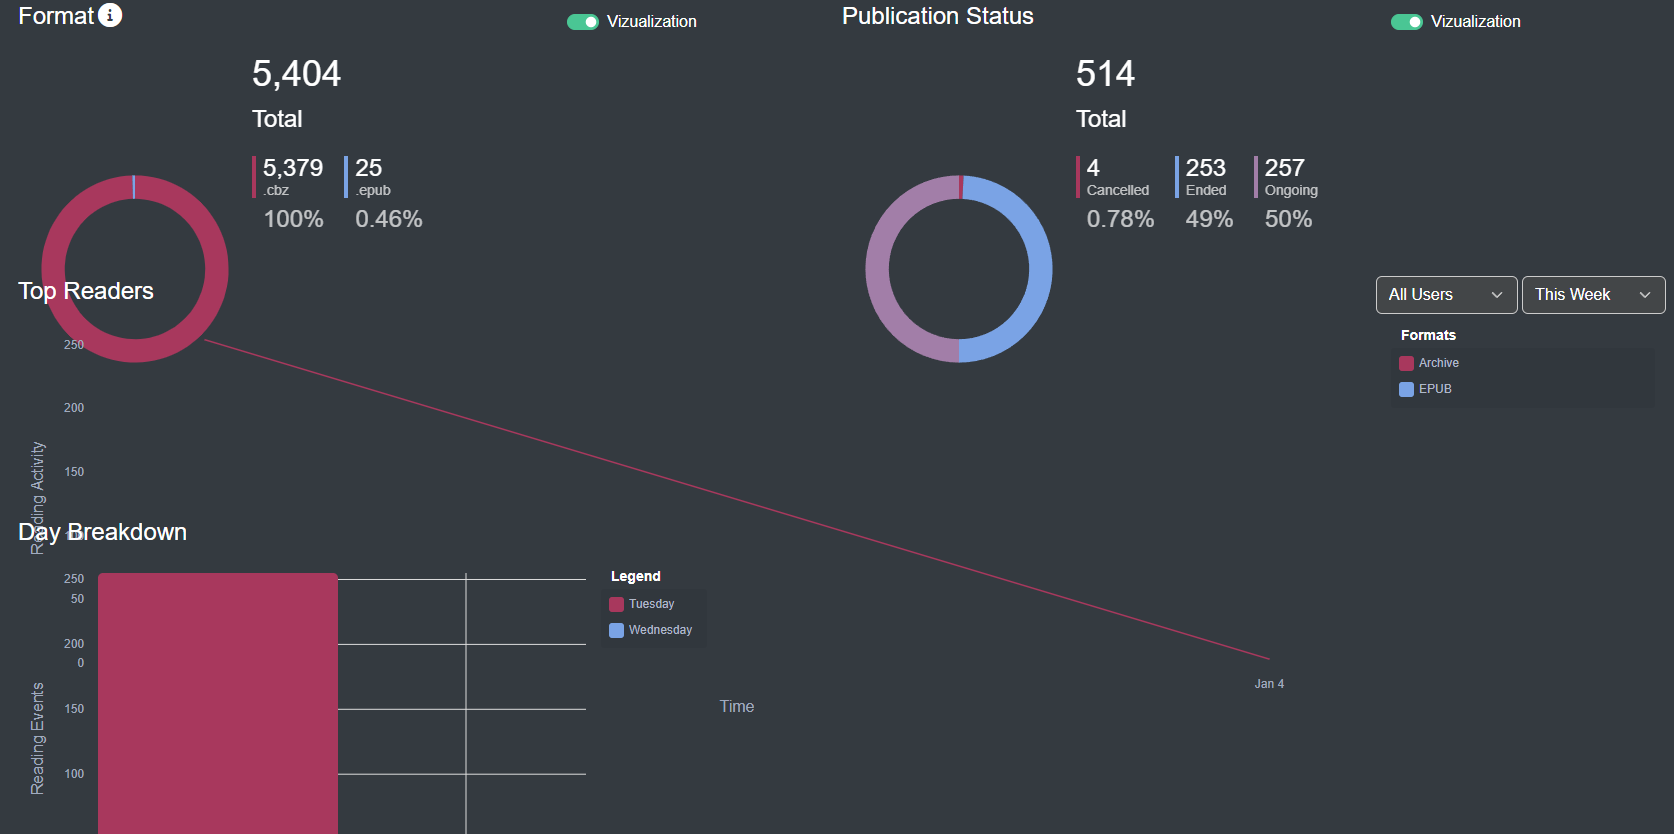Click the 5,379 .cbz count

point(293,168)
